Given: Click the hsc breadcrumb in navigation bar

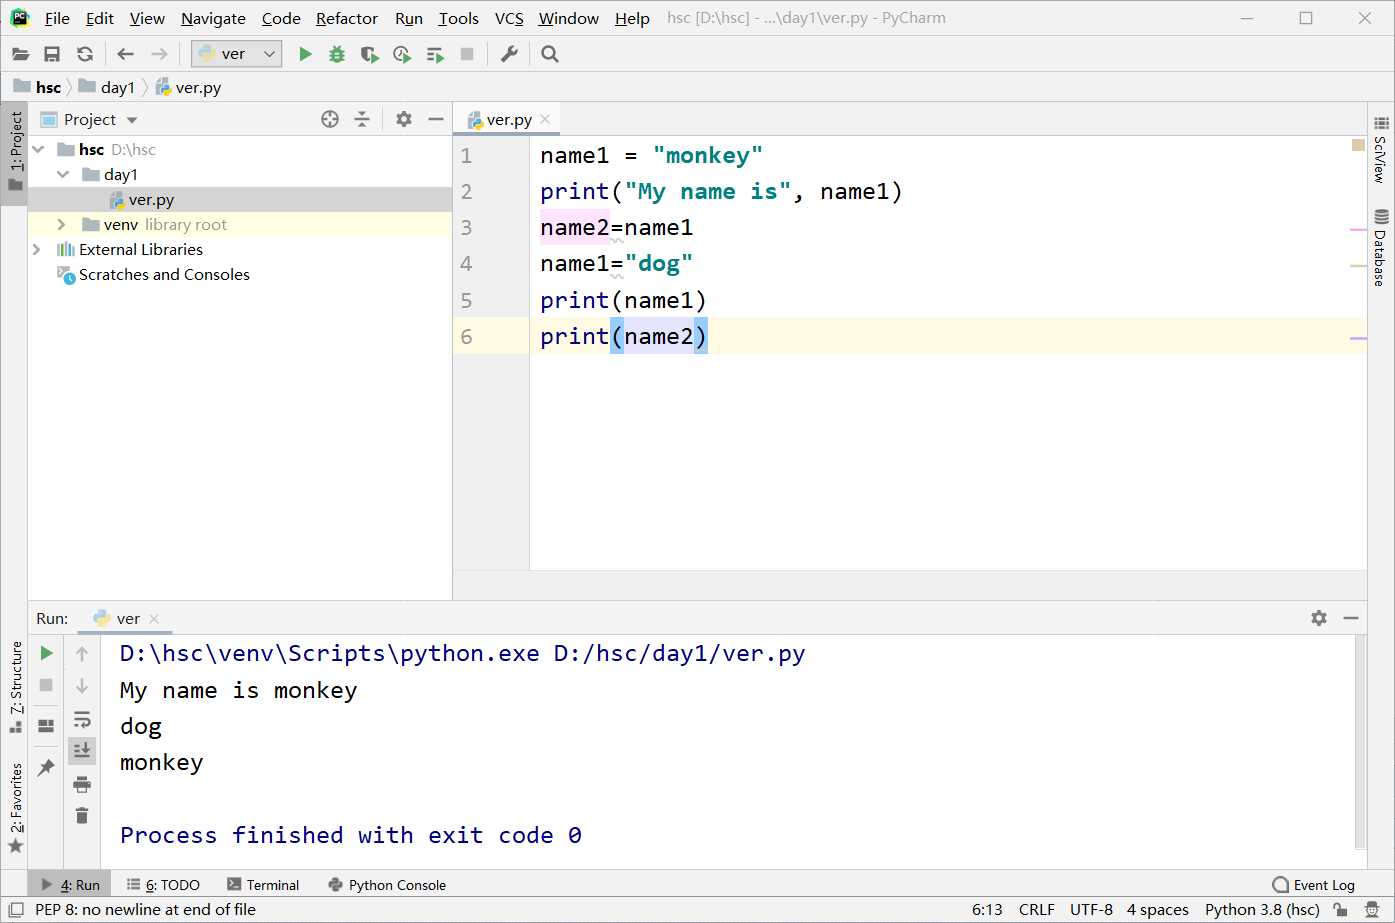Looking at the screenshot, I should (38, 87).
